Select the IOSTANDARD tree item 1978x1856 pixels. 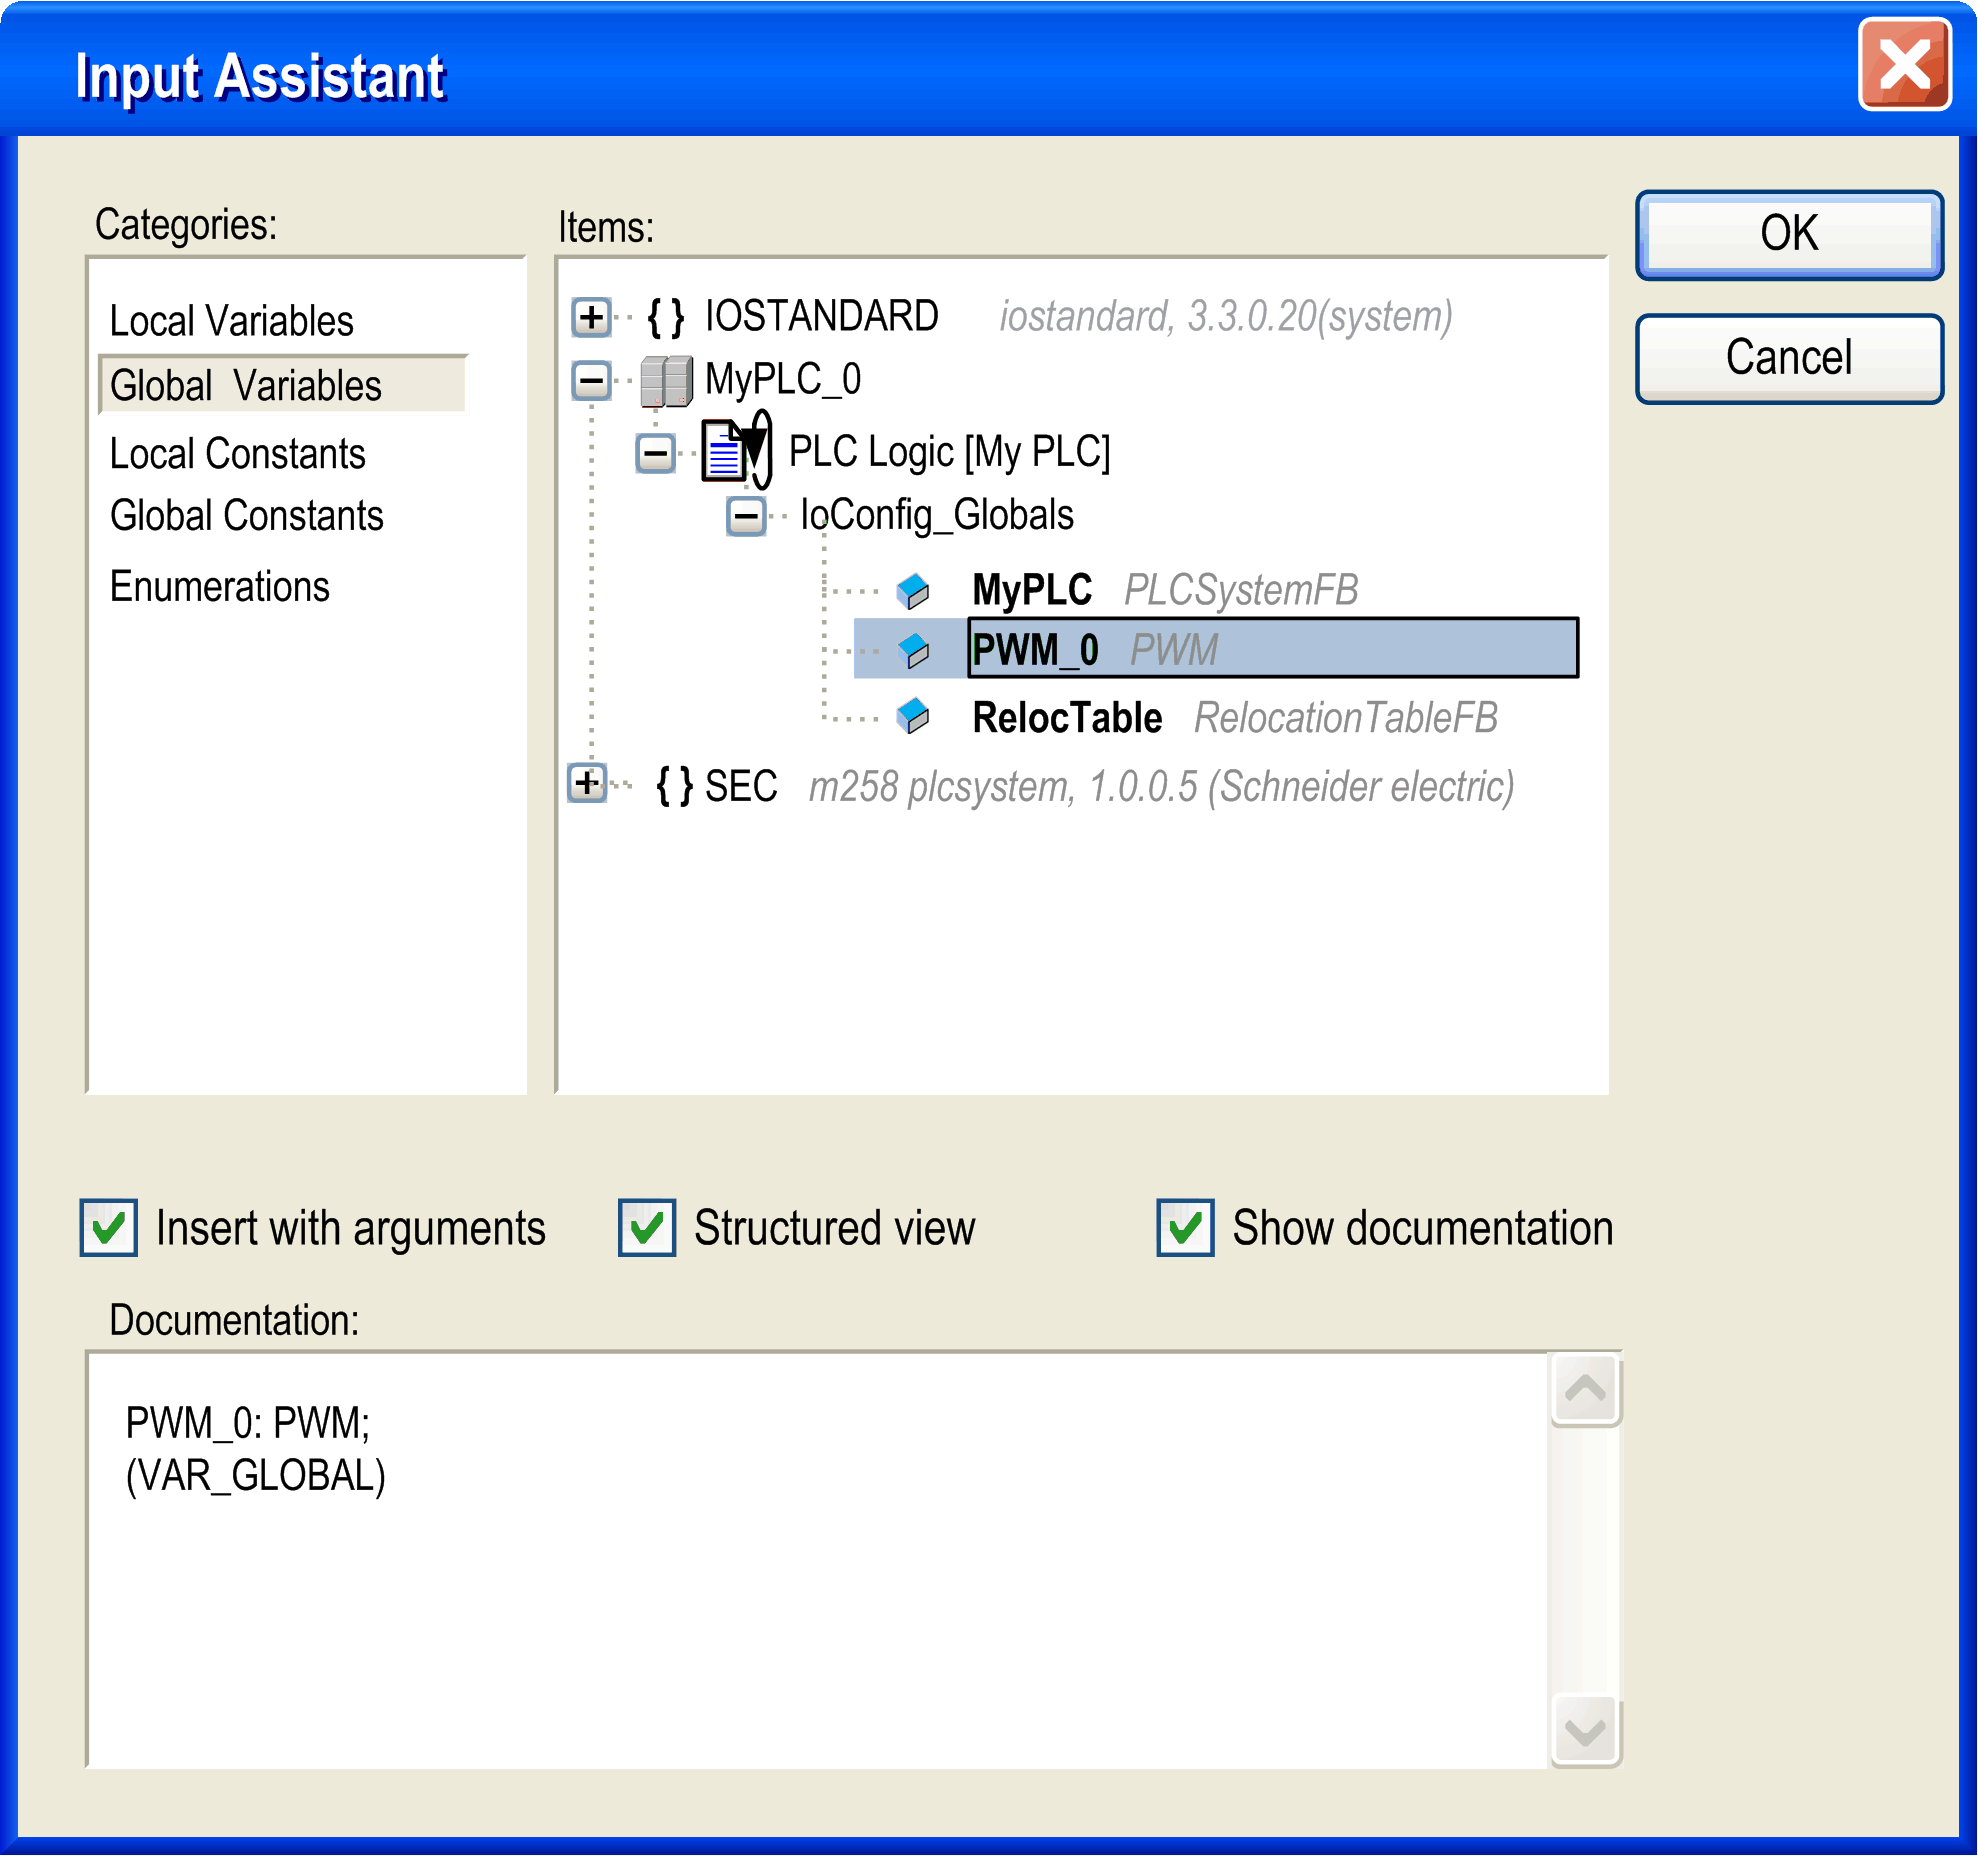pyautogui.click(x=822, y=316)
